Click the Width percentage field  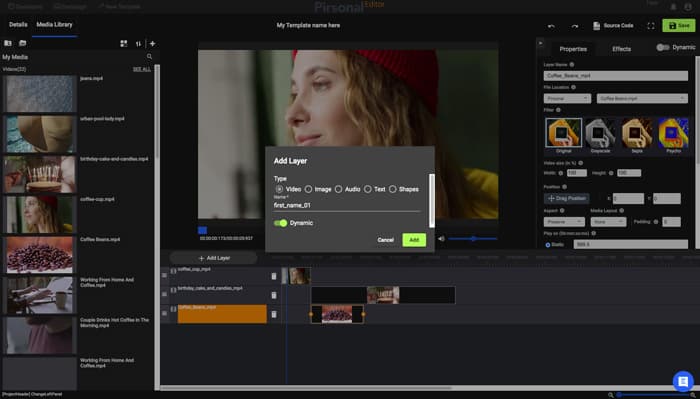pos(577,173)
